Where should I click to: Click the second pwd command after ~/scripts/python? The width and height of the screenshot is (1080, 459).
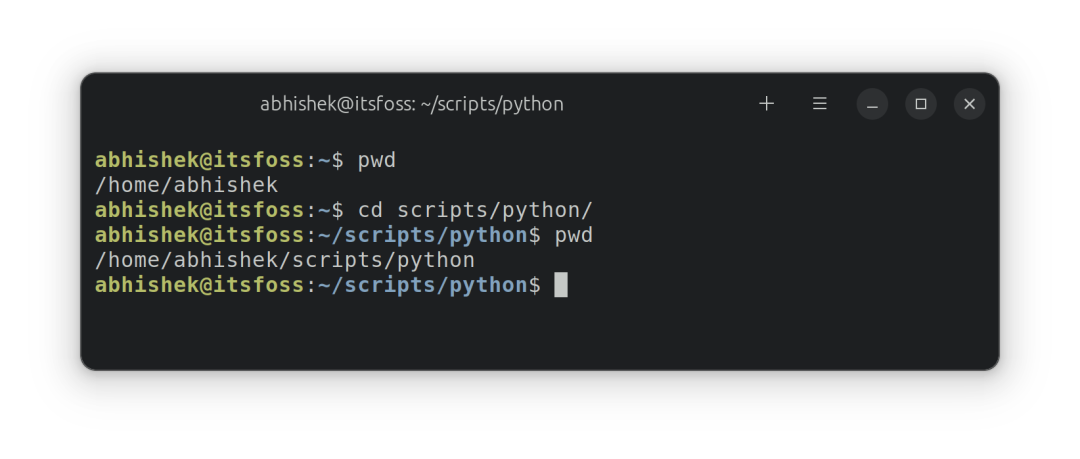pos(573,235)
